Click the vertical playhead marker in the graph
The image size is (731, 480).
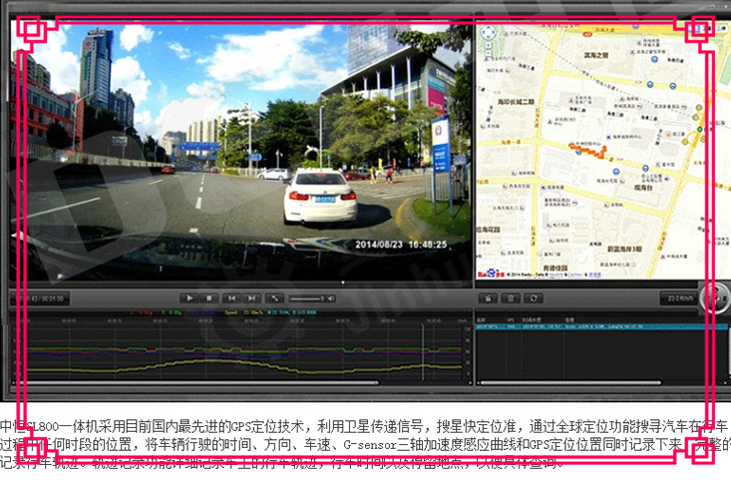(x=423, y=352)
